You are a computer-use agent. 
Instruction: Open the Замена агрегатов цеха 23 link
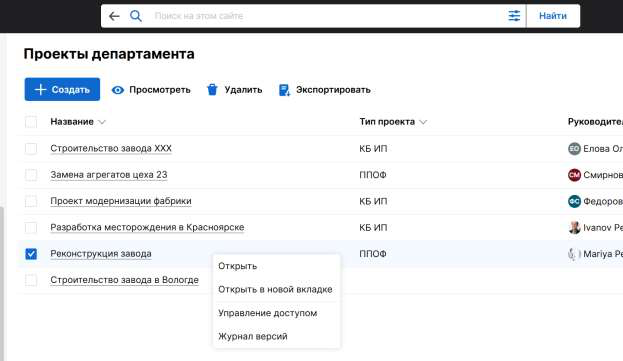point(109,175)
